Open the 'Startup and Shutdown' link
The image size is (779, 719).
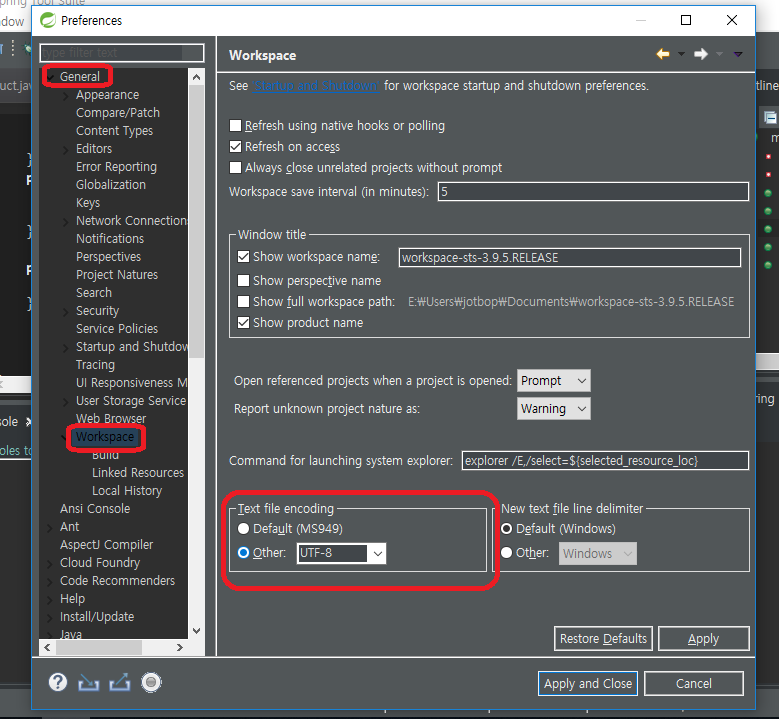(x=316, y=85)
